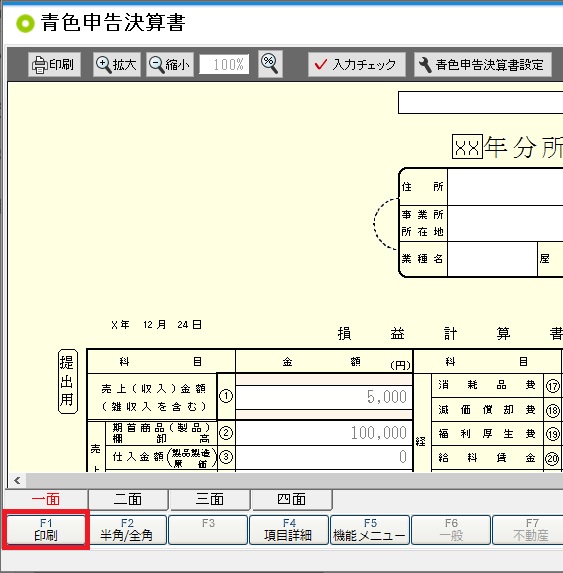Toggle F2 半角/全角 input mode
563x573 pixels.
(x=127, y=530)
